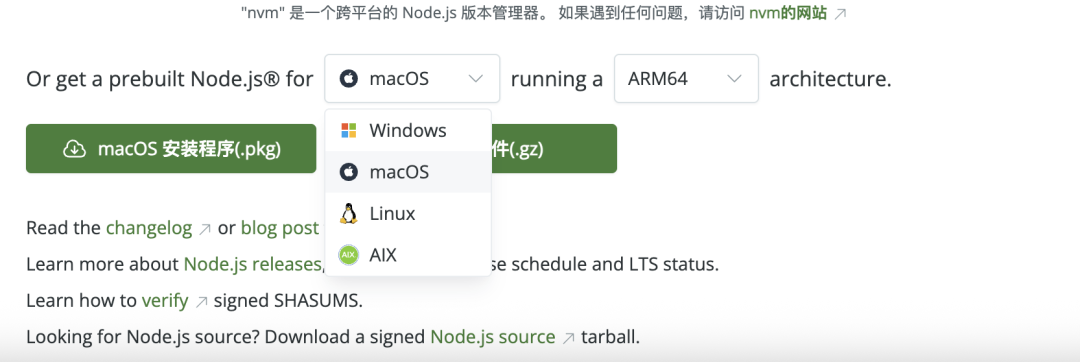
Task: Click the partially hidden .gz download button
Action: [554, 149]
